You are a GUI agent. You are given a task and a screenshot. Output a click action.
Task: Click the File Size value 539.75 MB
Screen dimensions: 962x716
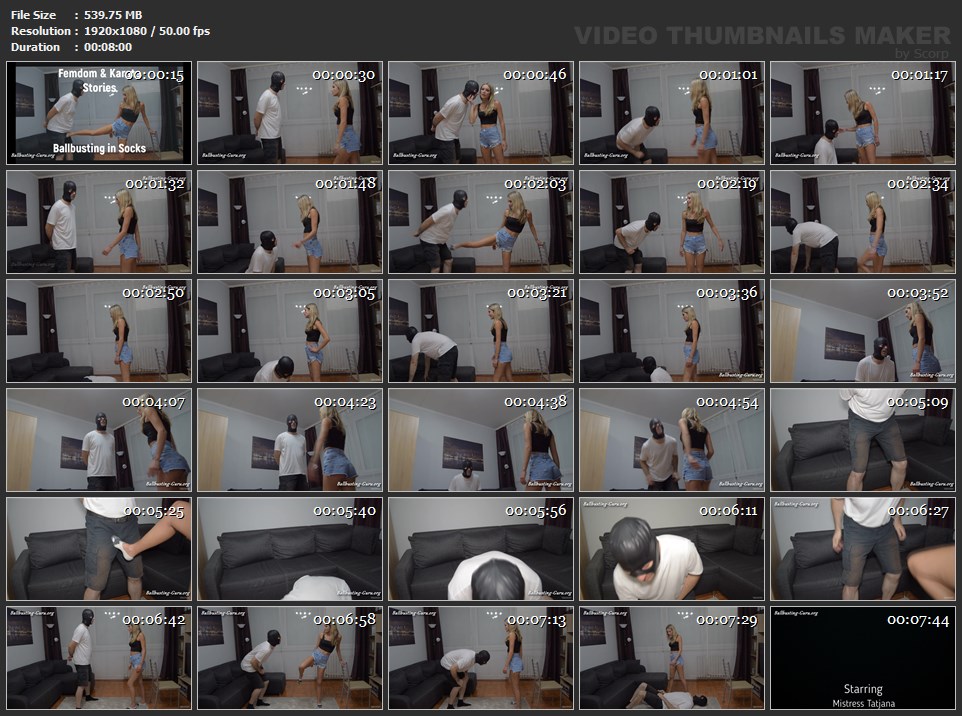[113, 15]
